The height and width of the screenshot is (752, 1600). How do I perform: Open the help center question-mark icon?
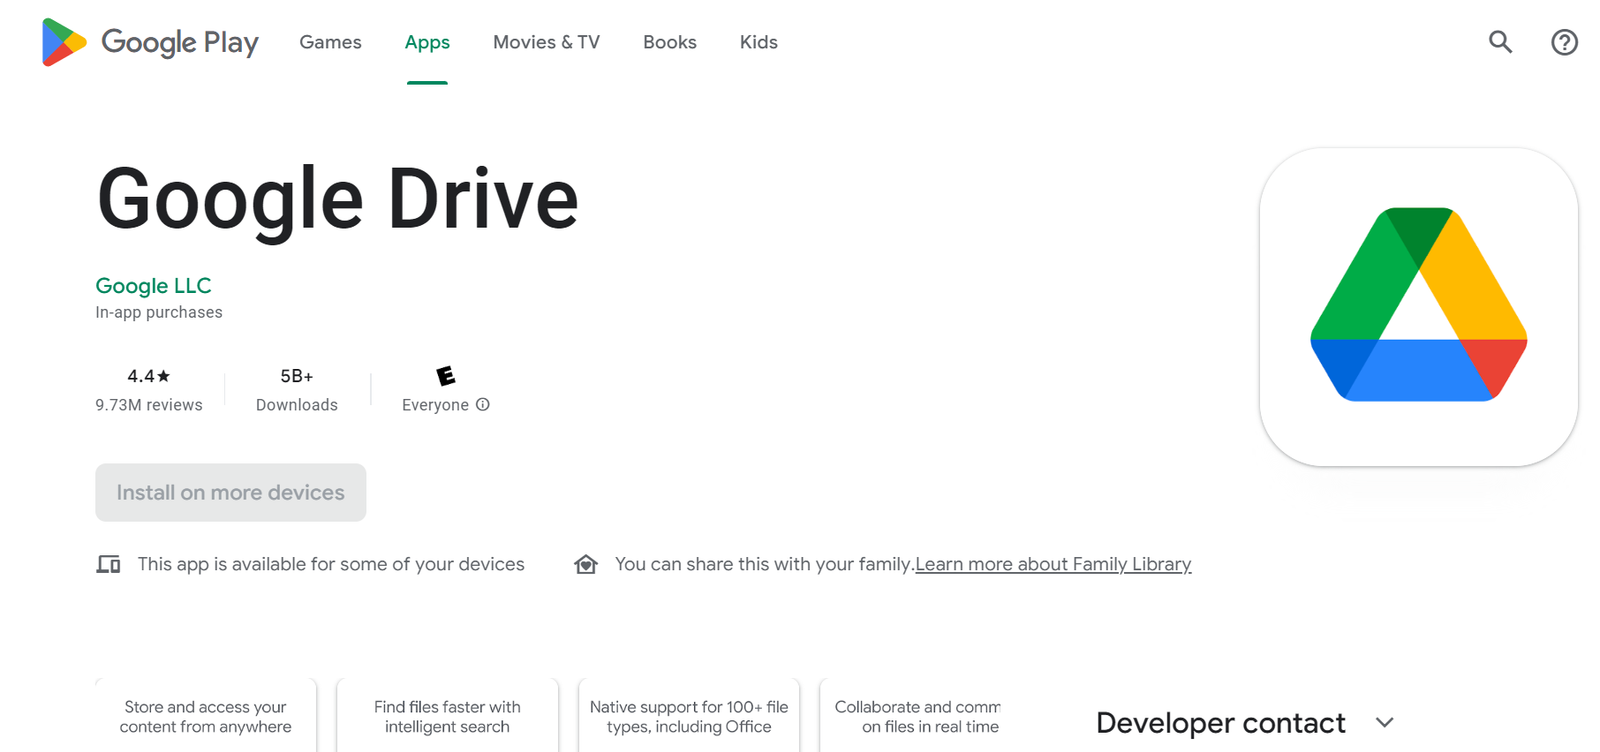pyautogui.click(x=1564, y=42)
